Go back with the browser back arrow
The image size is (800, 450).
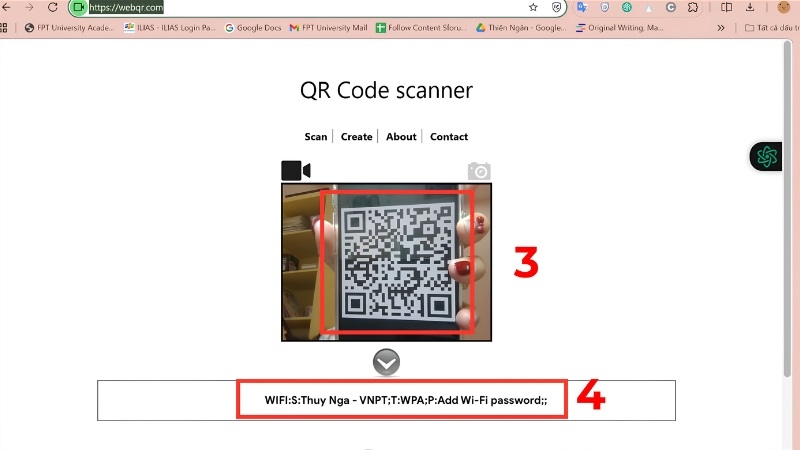6,7
